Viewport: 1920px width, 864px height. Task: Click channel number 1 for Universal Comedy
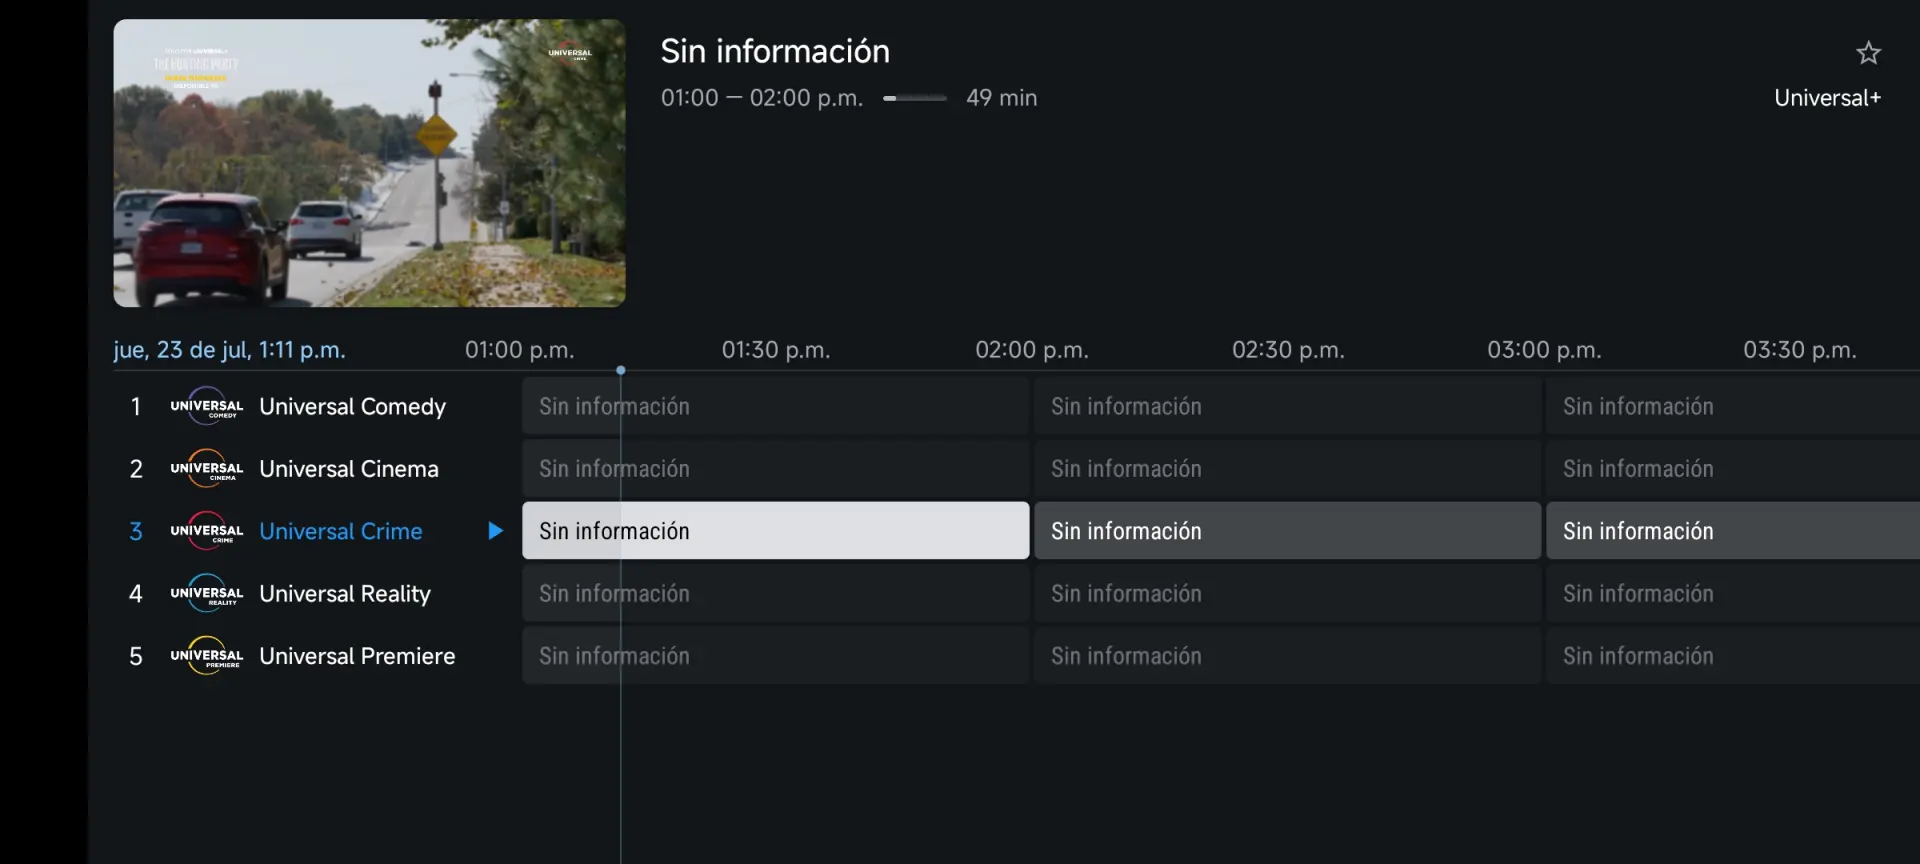point(136,407)
